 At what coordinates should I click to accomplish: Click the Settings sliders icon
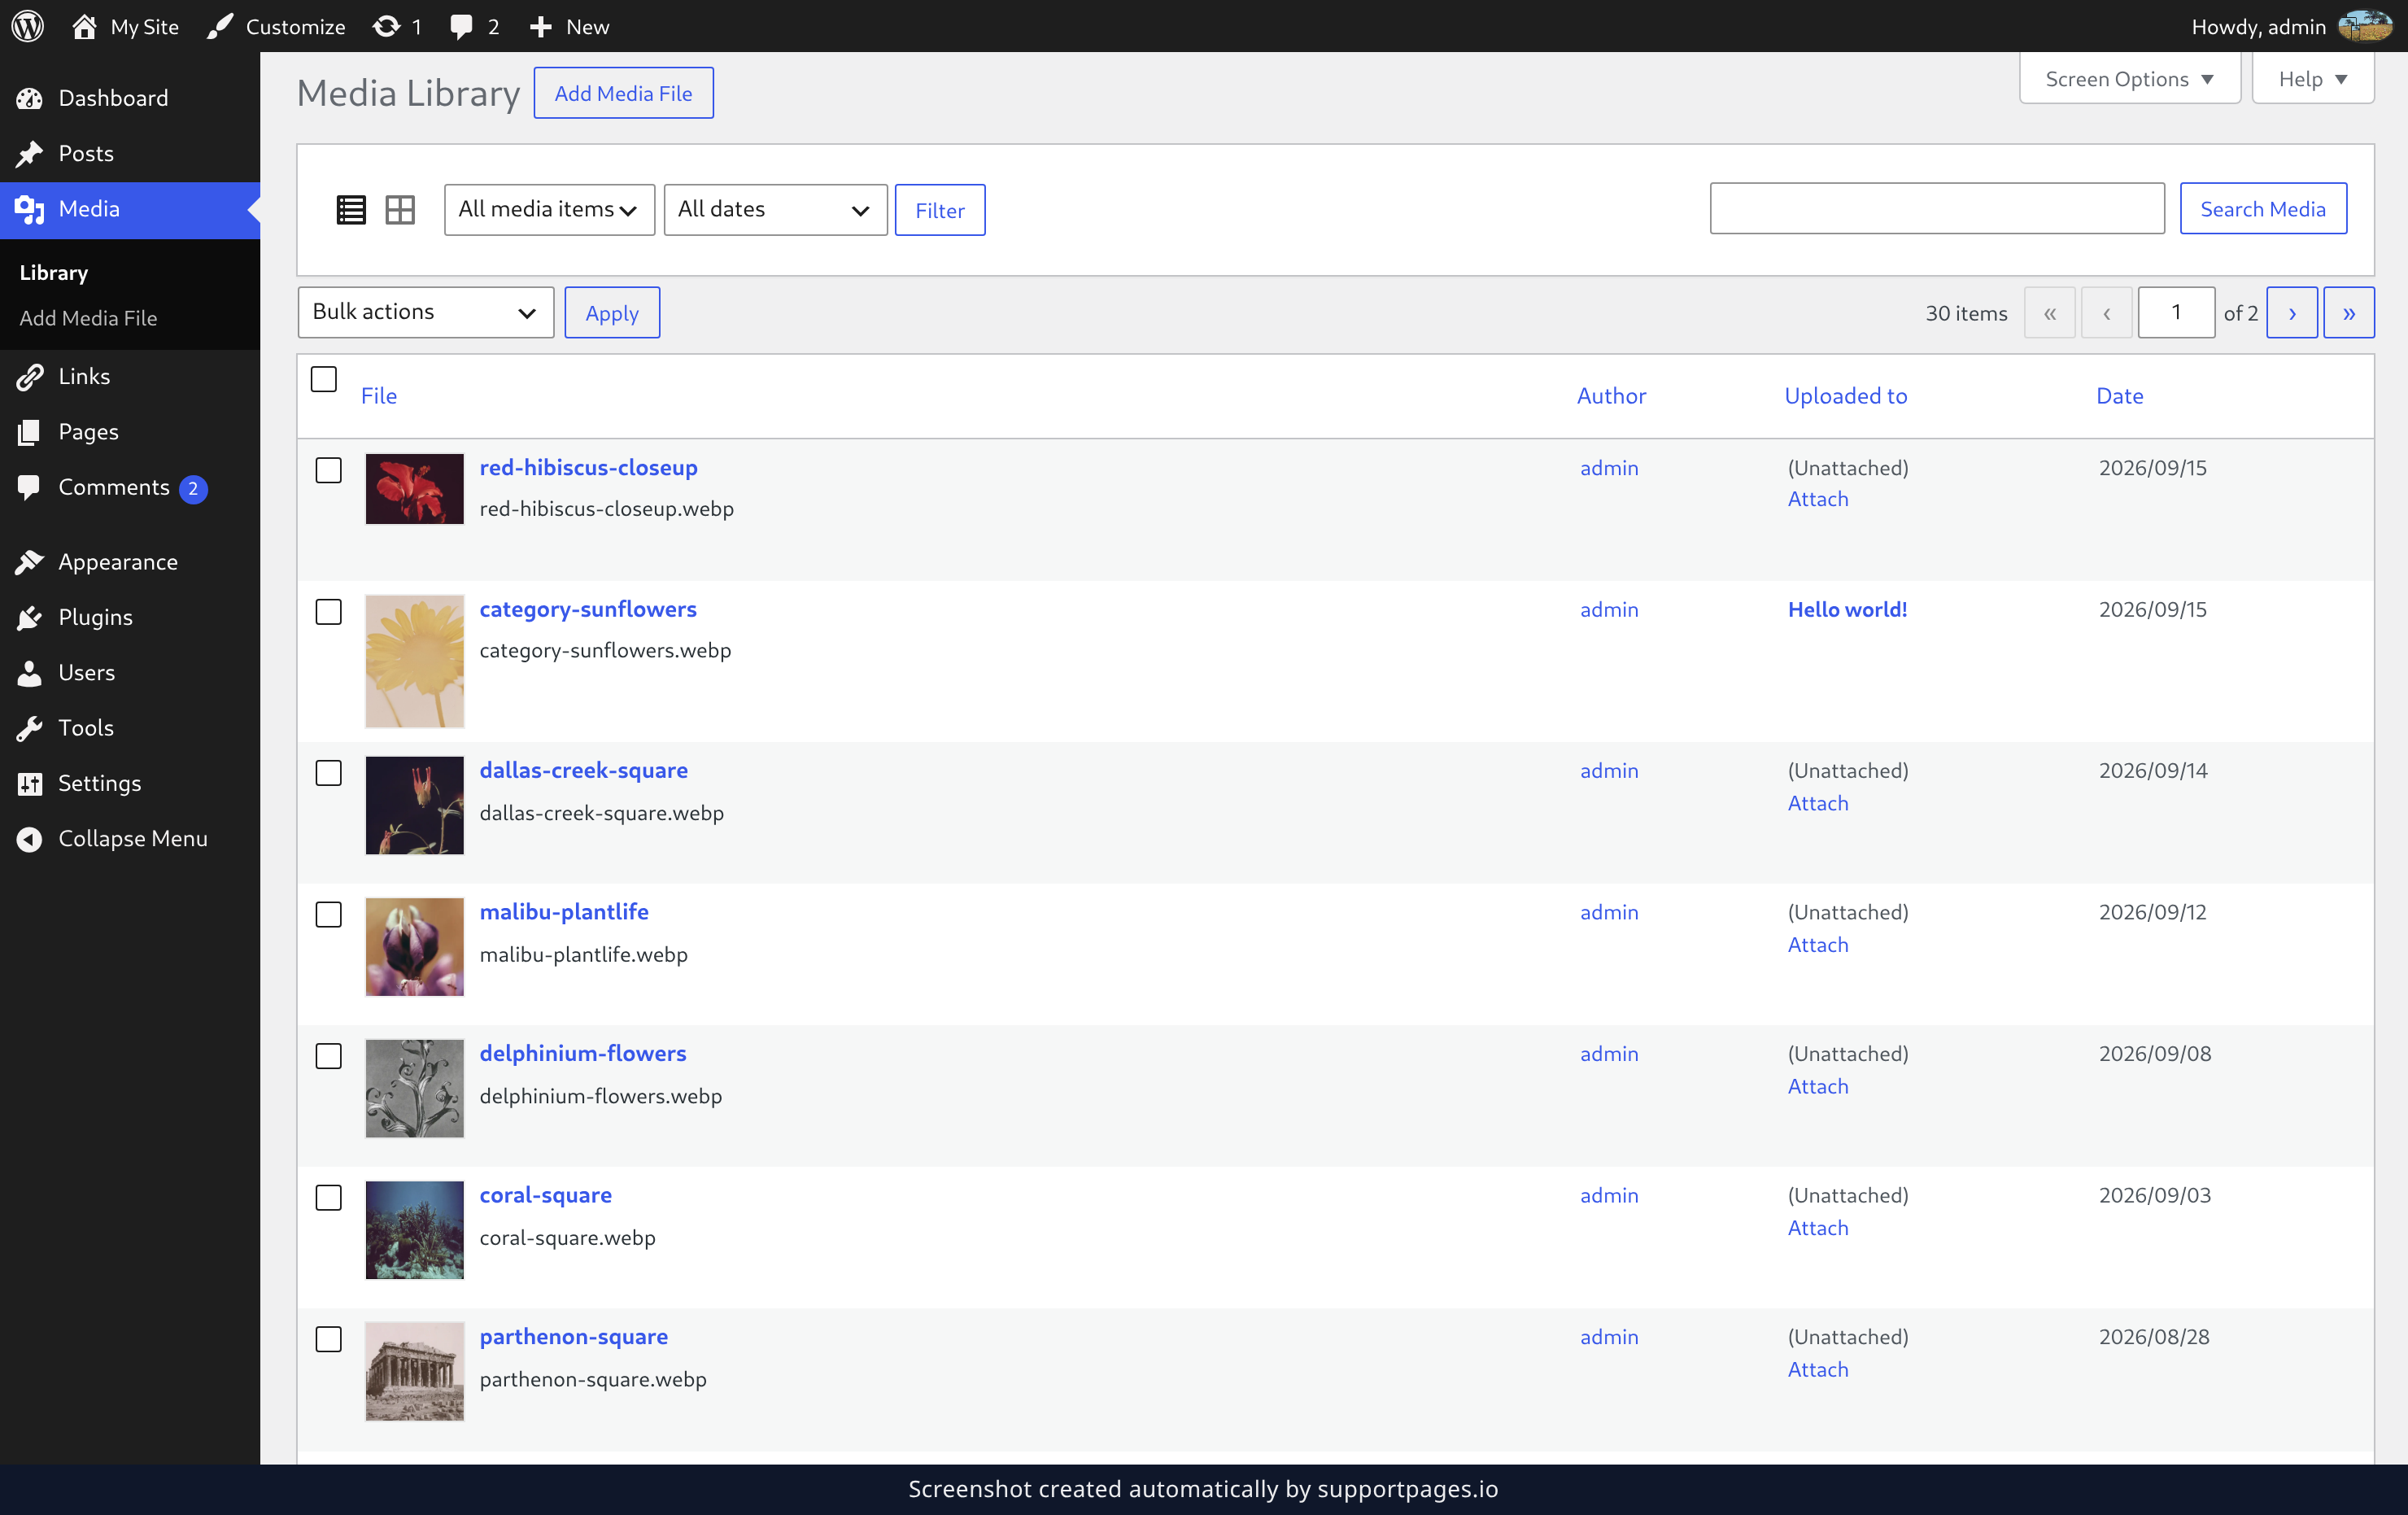30,783
